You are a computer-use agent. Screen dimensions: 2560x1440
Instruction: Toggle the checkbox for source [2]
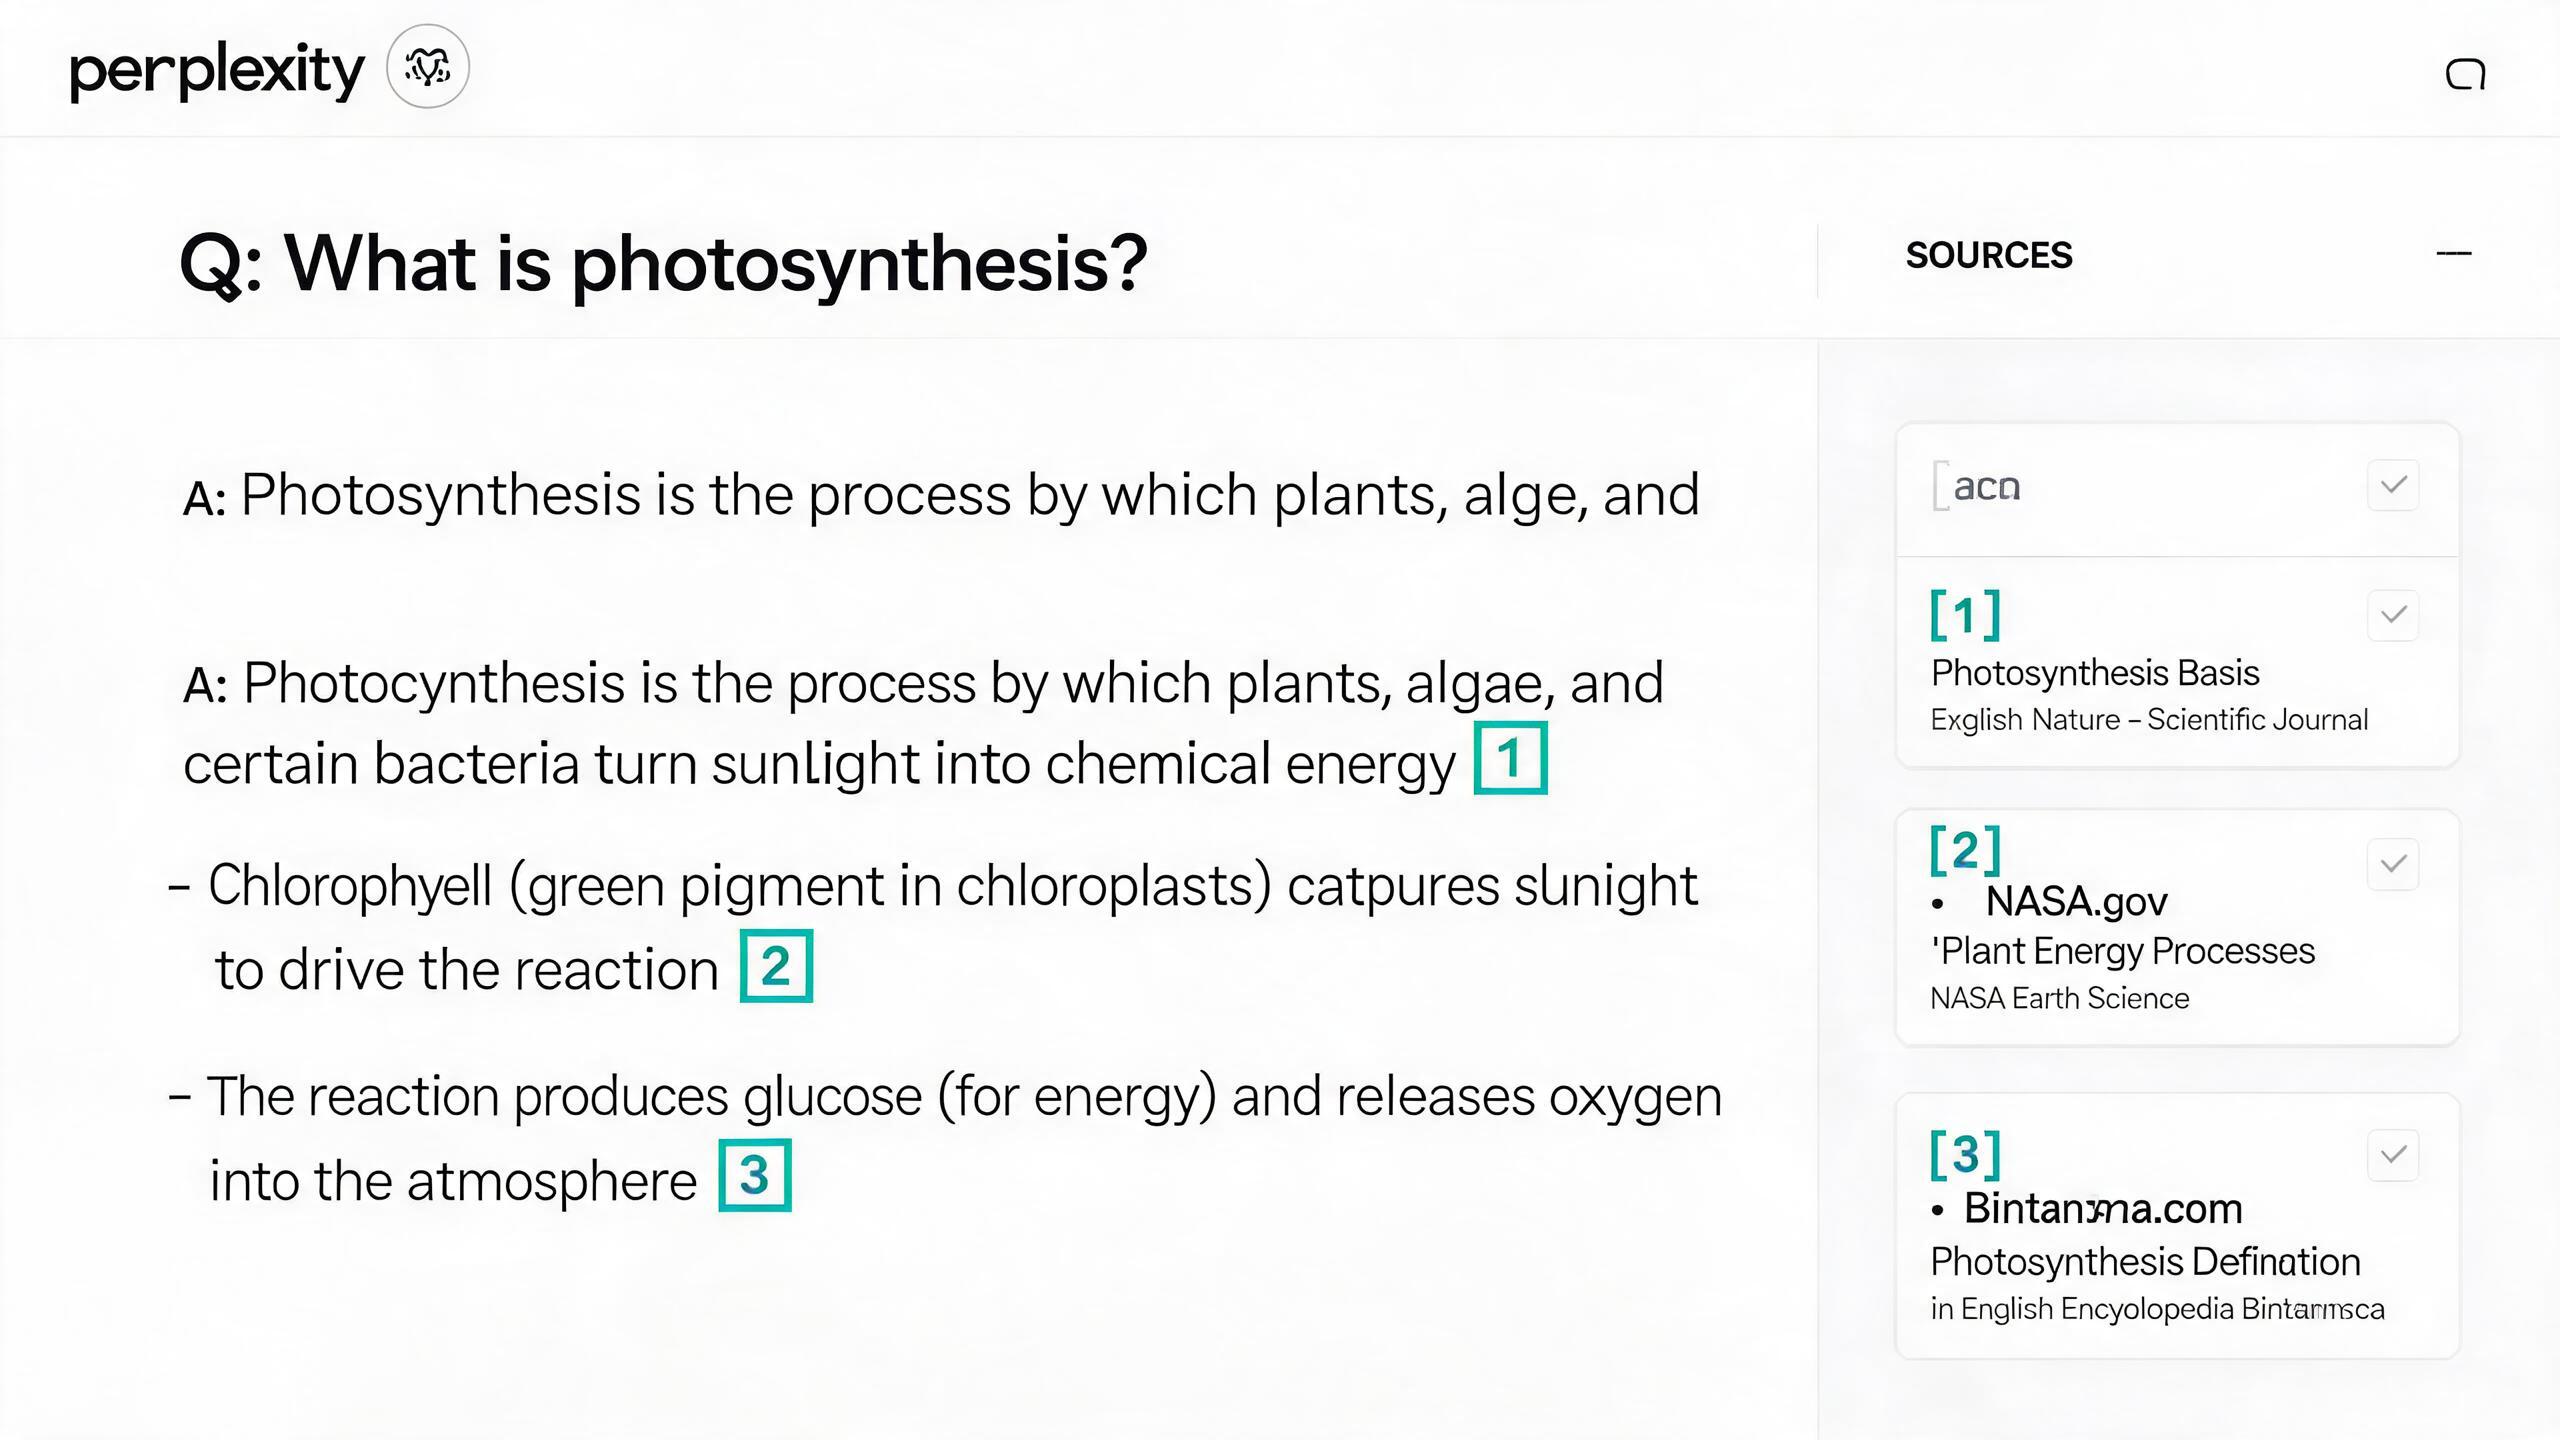pyautogui.click(x=2393, y=864)
